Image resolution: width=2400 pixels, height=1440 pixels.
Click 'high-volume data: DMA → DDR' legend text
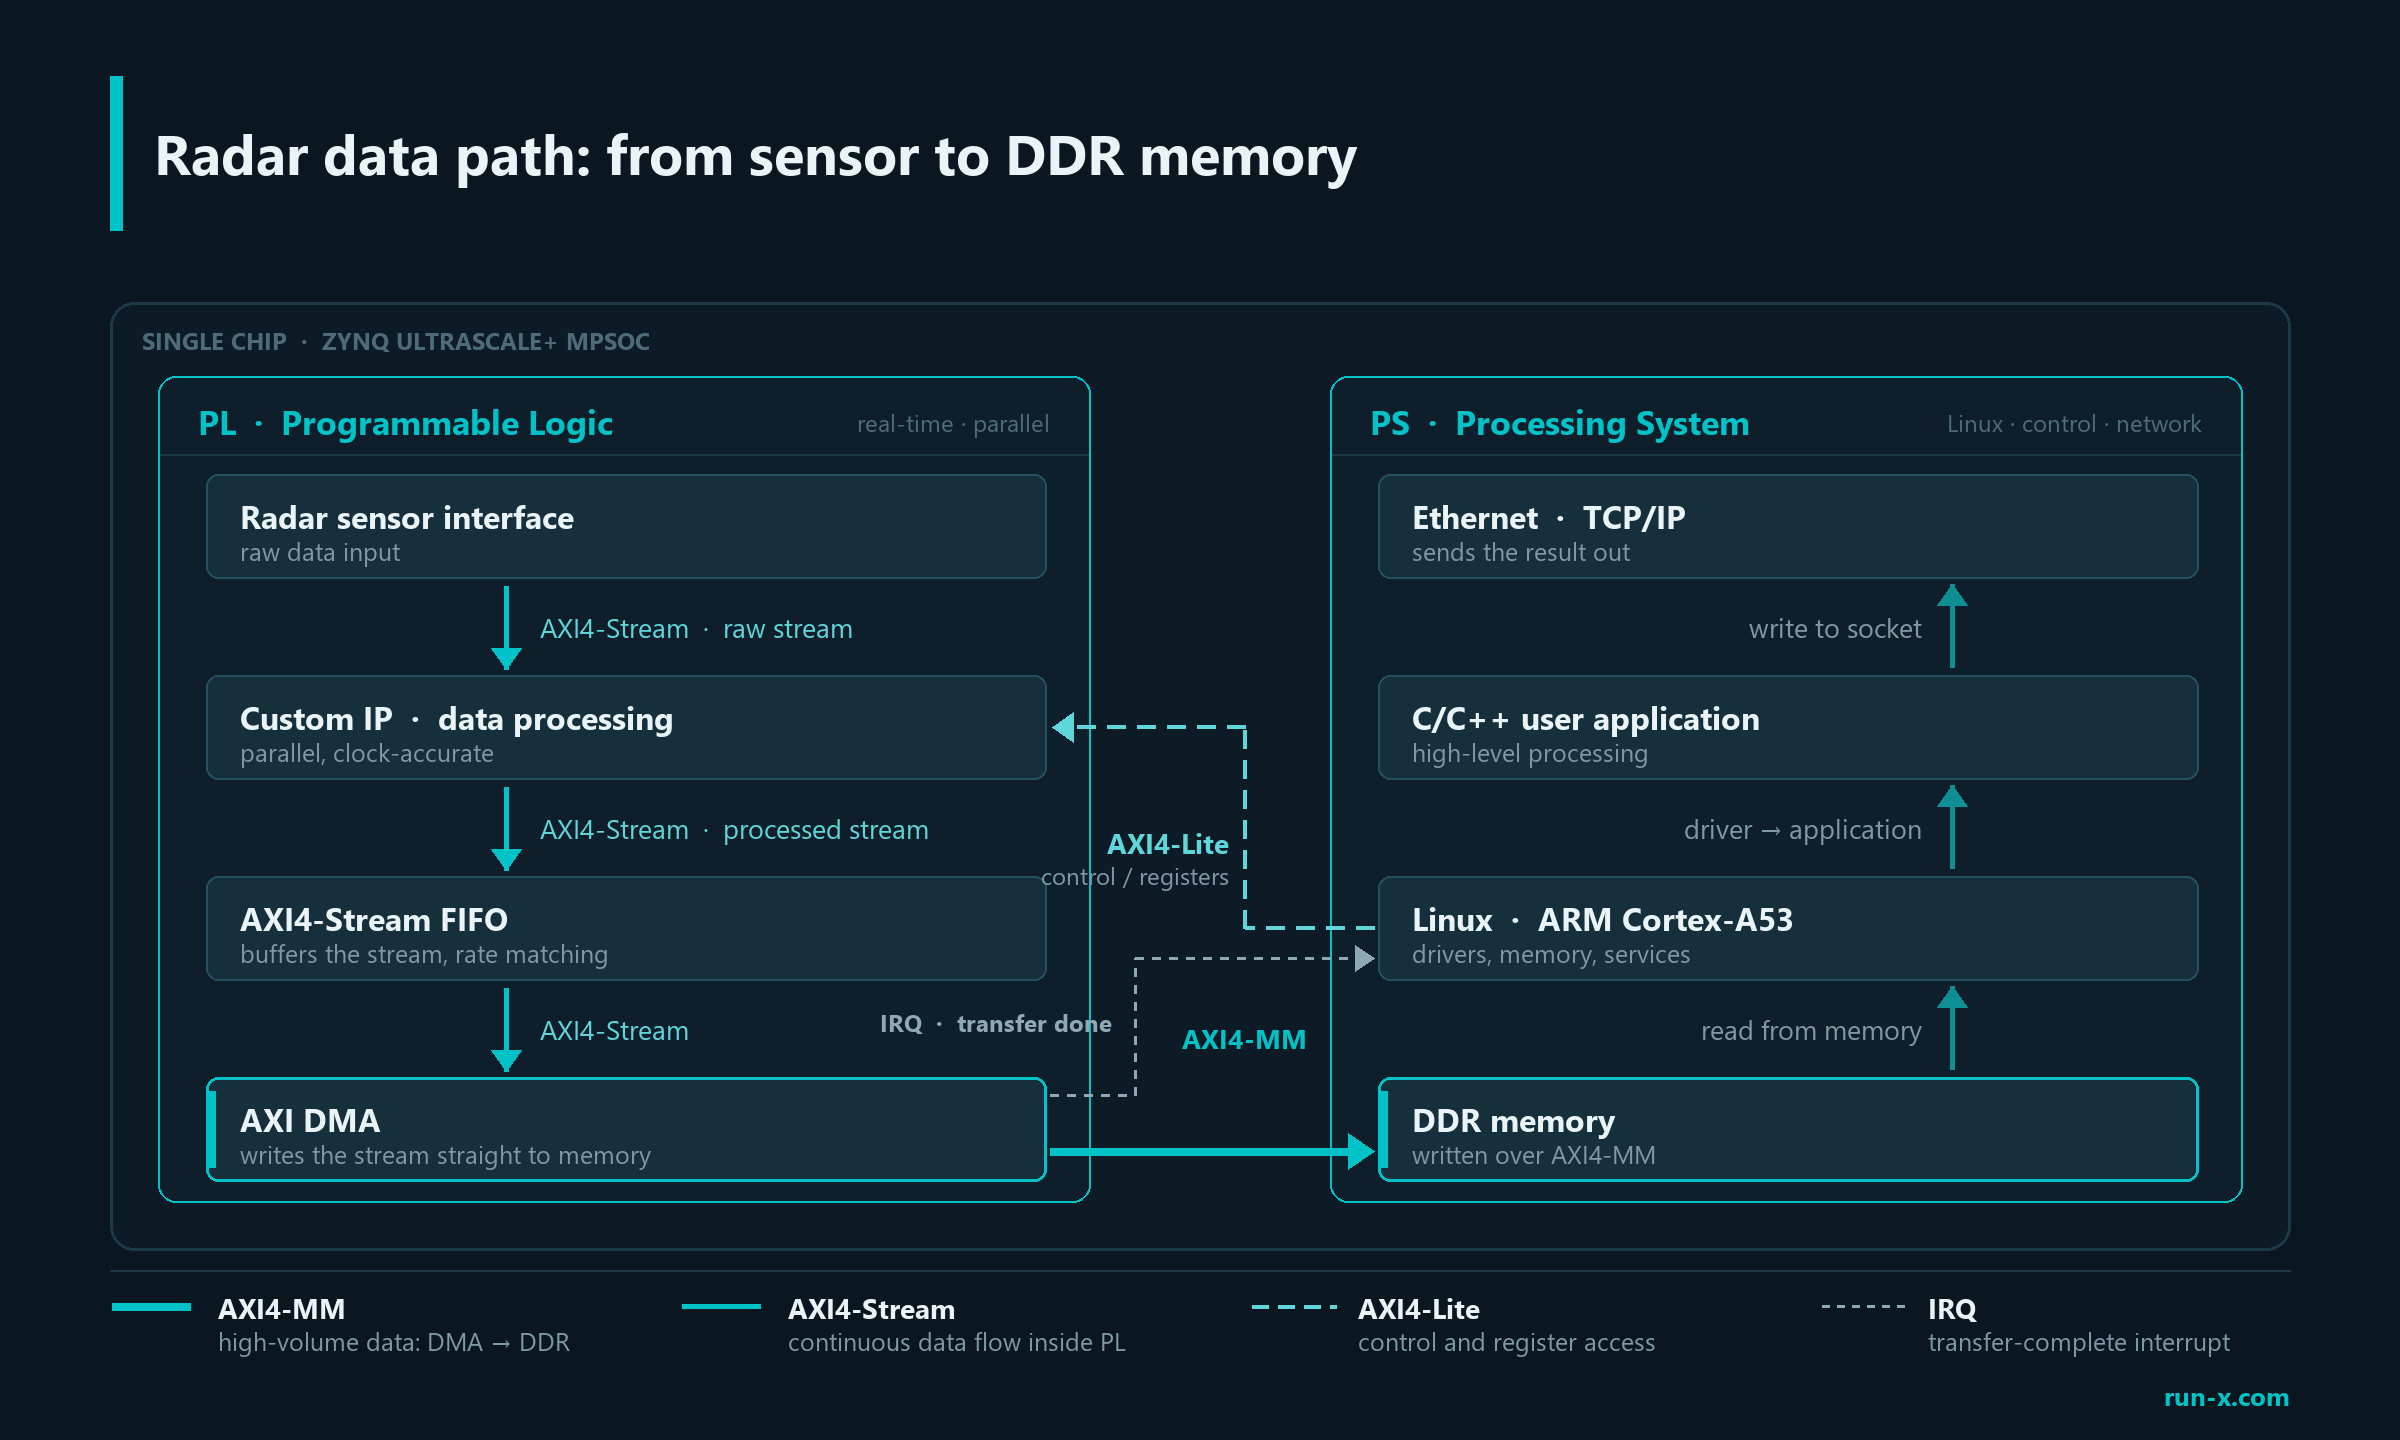tap(394, 1343)
